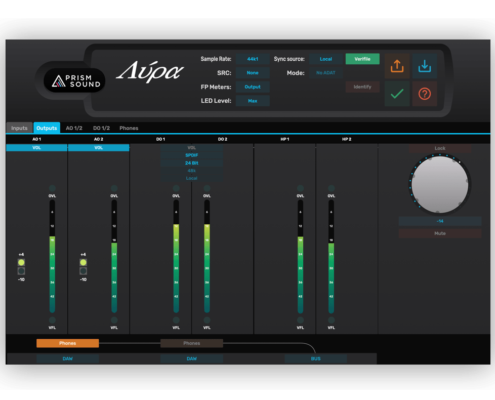The height and width of the screenshot is (400, 495).
Task: Open the Sample Rate dropdown showing 44k1
Action: (x=253, y=59)
